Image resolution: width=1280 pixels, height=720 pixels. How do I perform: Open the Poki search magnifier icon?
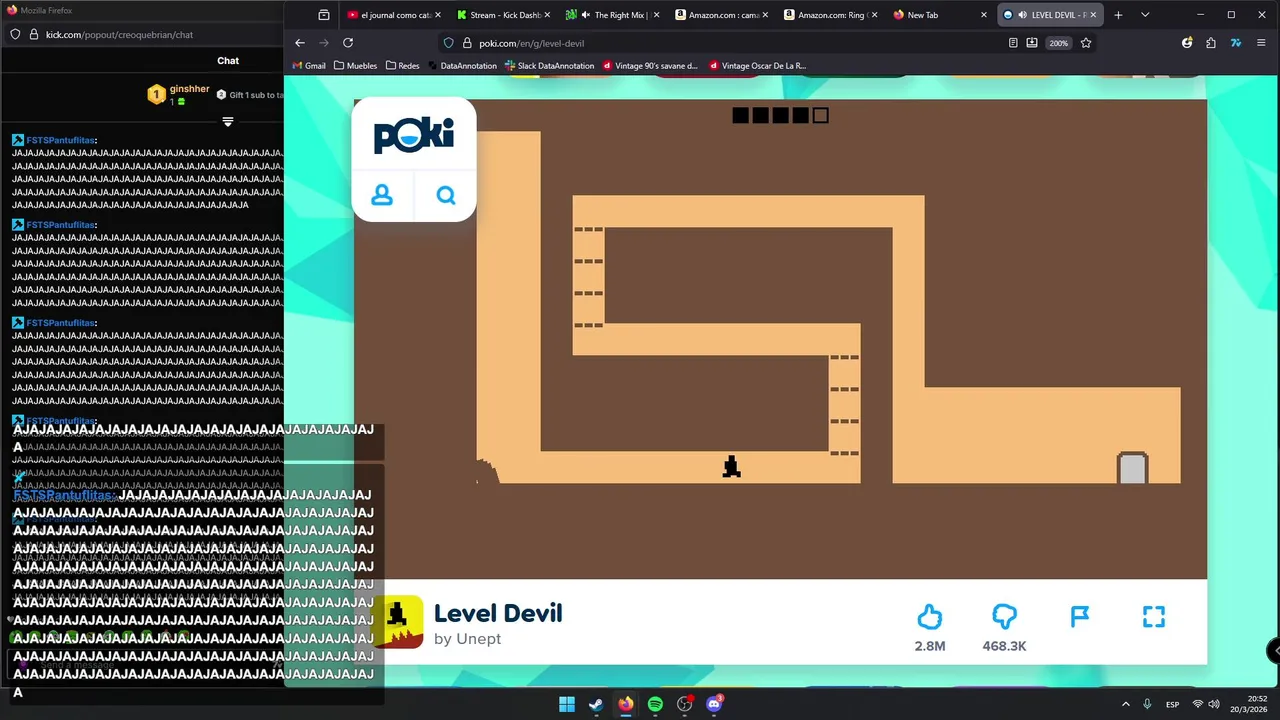[446, 196]
